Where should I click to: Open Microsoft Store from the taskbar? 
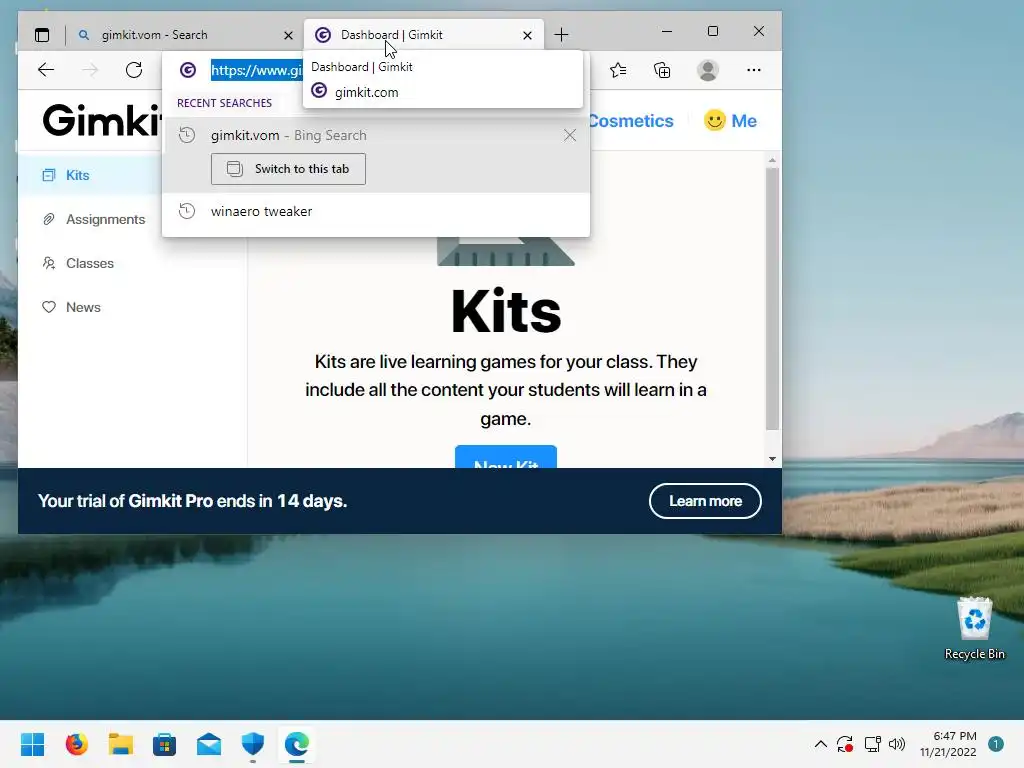point(165,744)
